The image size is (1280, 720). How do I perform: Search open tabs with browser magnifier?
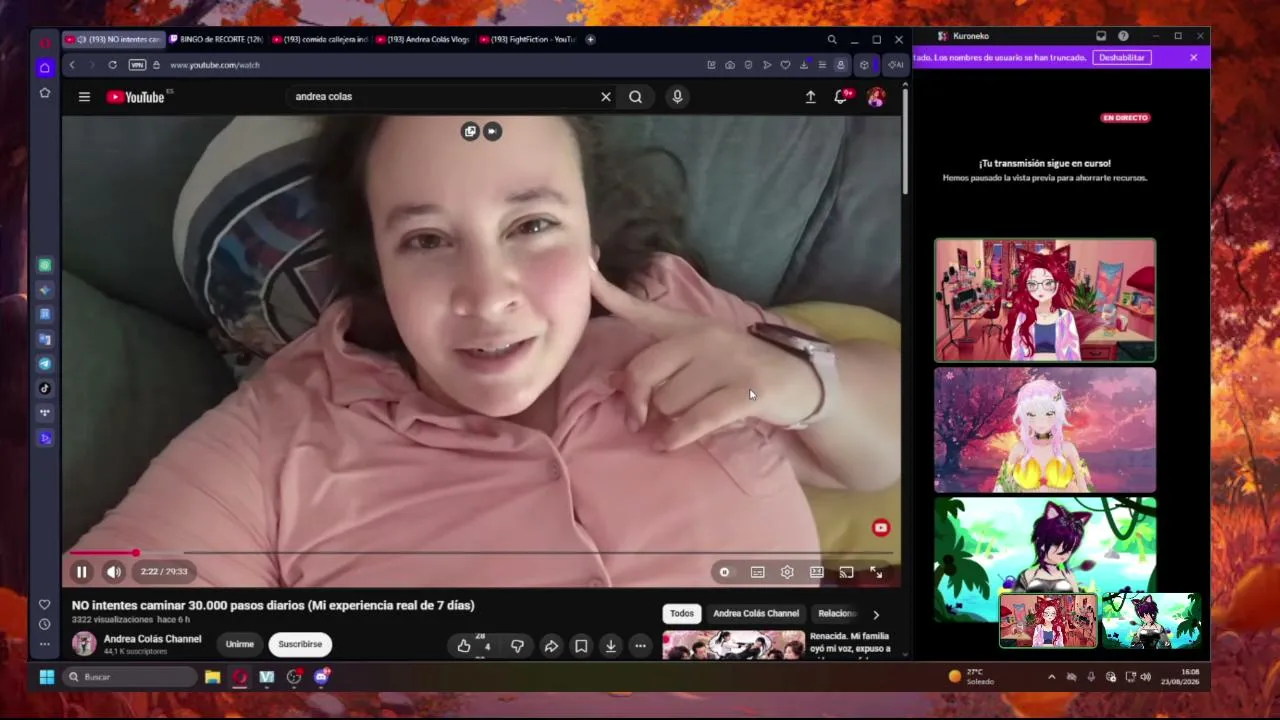[x=832, y=40]
